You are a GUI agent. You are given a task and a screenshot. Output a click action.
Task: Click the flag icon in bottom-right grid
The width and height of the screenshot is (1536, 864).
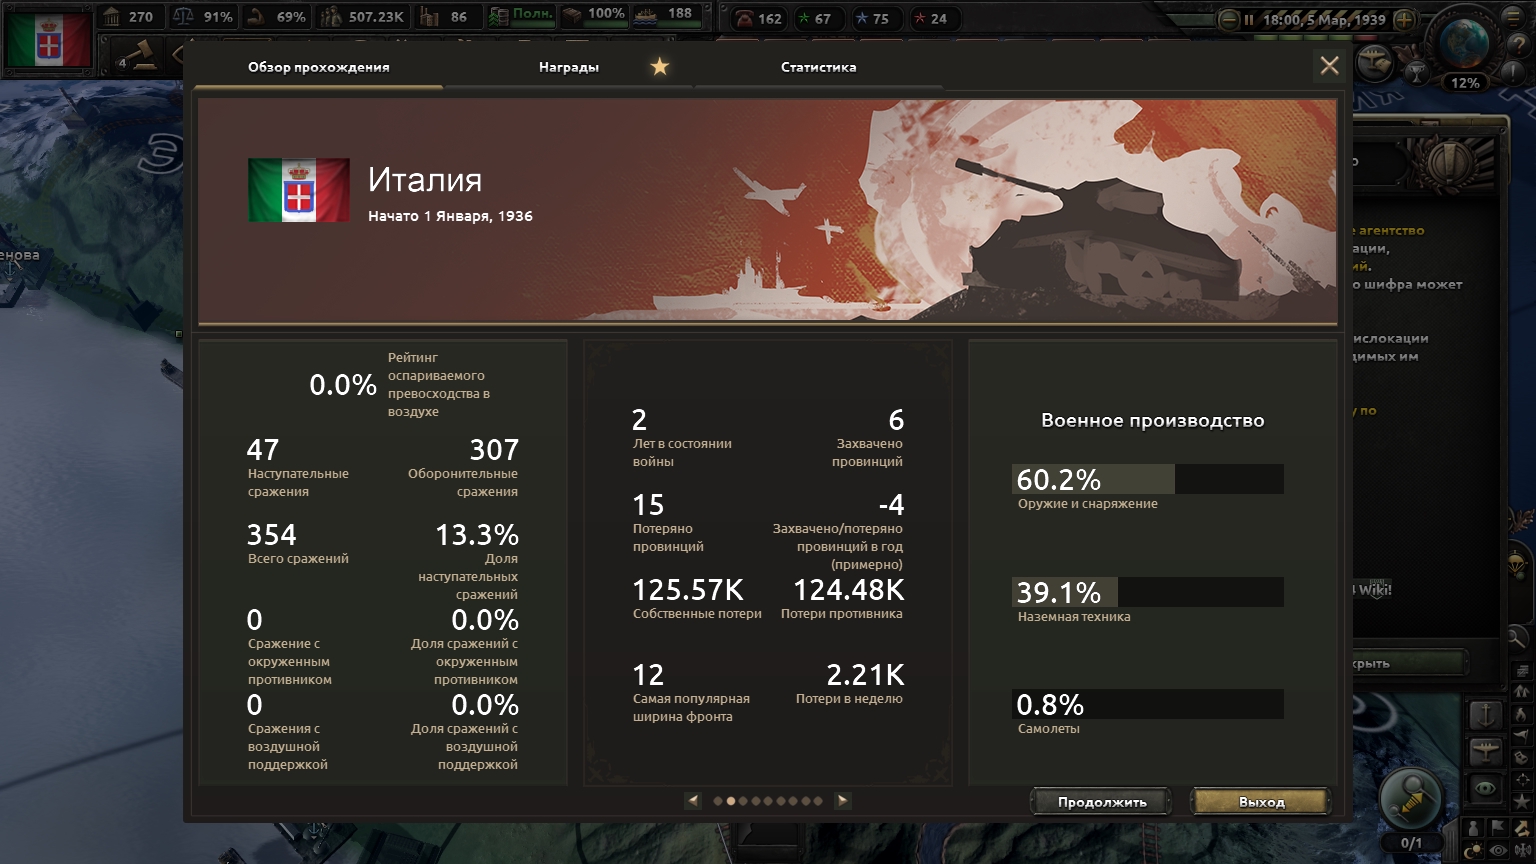[x=1498, y=829]
